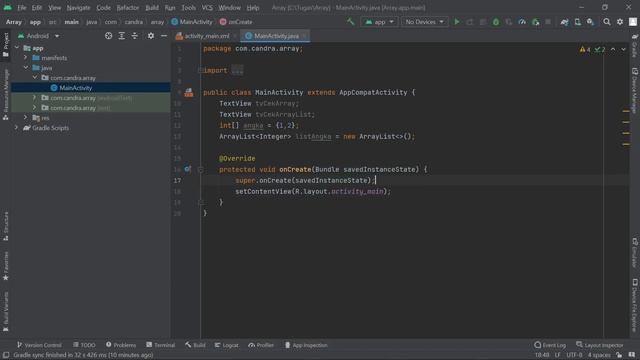Open the Problems tool window
Viewport: 640px width, 360px height.
(x=121, y=345)
